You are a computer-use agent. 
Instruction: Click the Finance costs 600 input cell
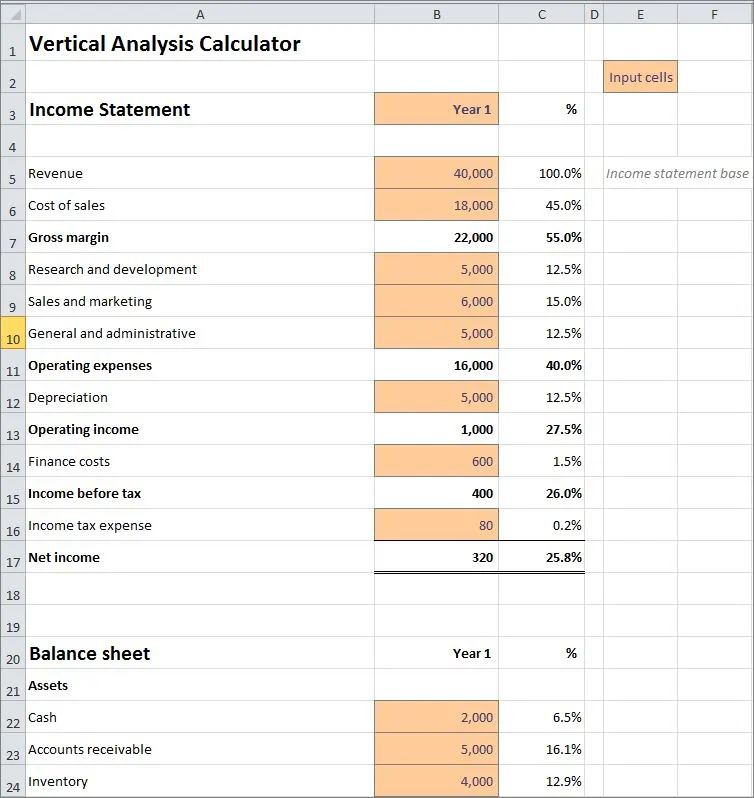tap(436, 461)
